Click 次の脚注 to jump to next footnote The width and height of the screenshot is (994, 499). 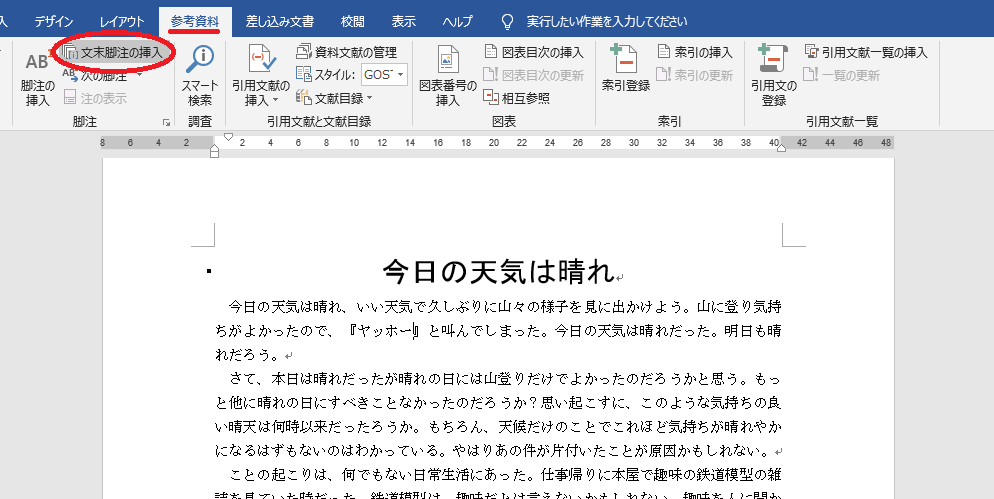coord(96,76)
